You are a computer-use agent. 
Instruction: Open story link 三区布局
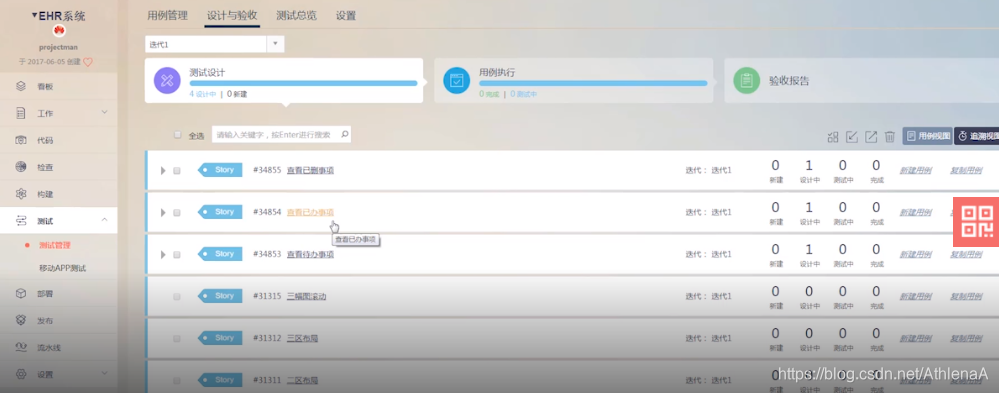pyautogui.click(x=303, y=338)
